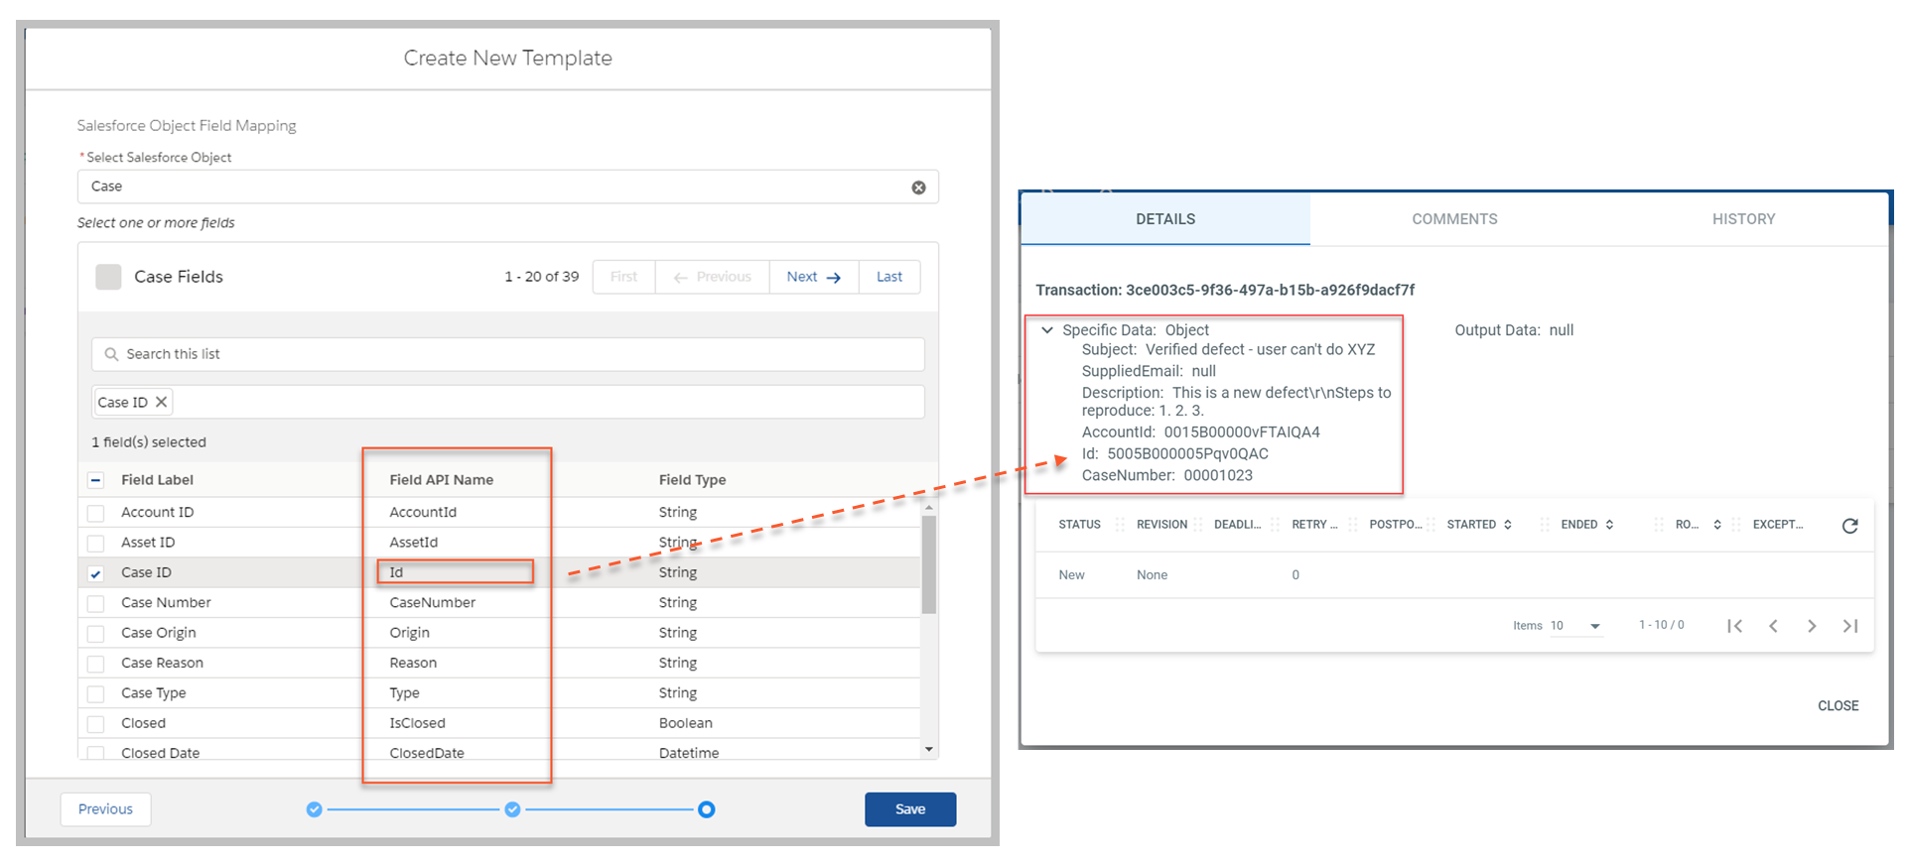Viewport: 1908px width, 863px height.
Task: Go to first page of status items
Action: point(1735,626)
